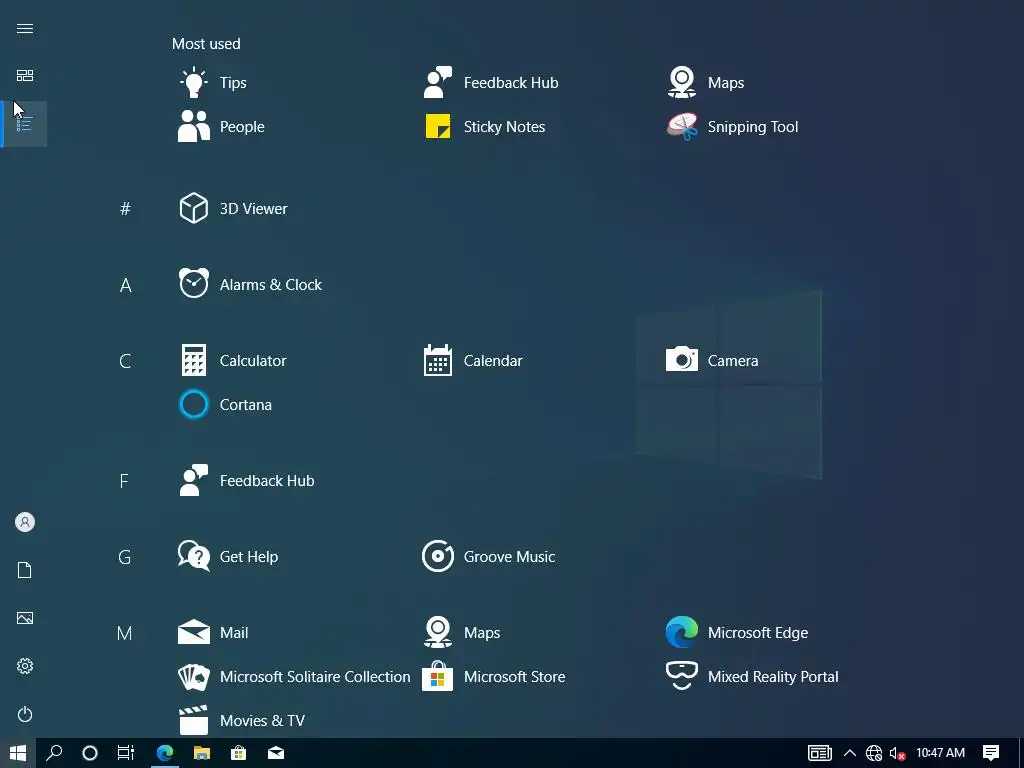Open taskbar Search

[54, 753]
